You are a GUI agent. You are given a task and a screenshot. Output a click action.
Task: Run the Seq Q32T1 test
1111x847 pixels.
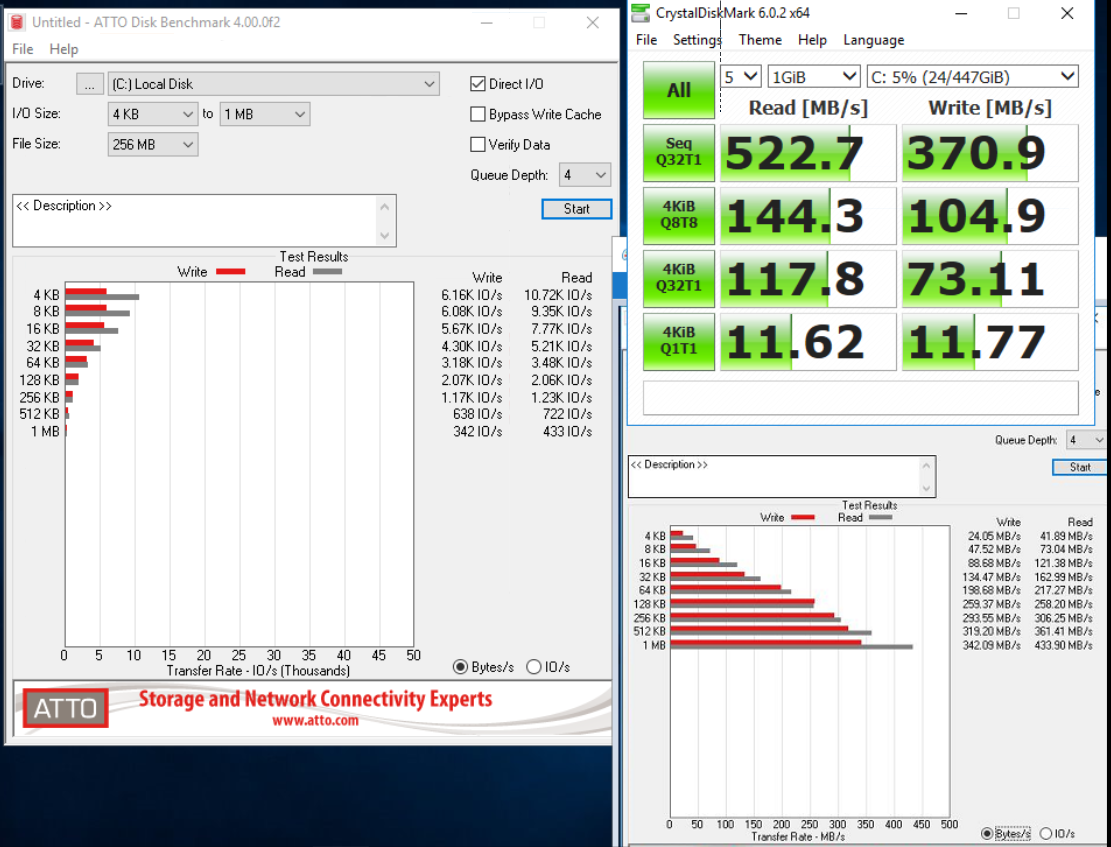(x=679, y=153)
